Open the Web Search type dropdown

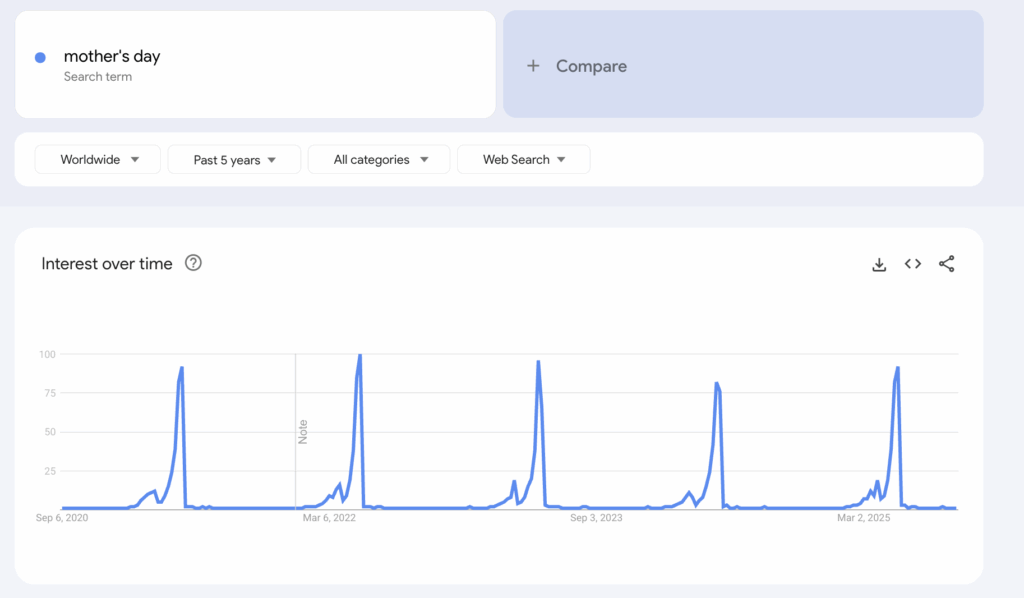[x=524, y=159]
